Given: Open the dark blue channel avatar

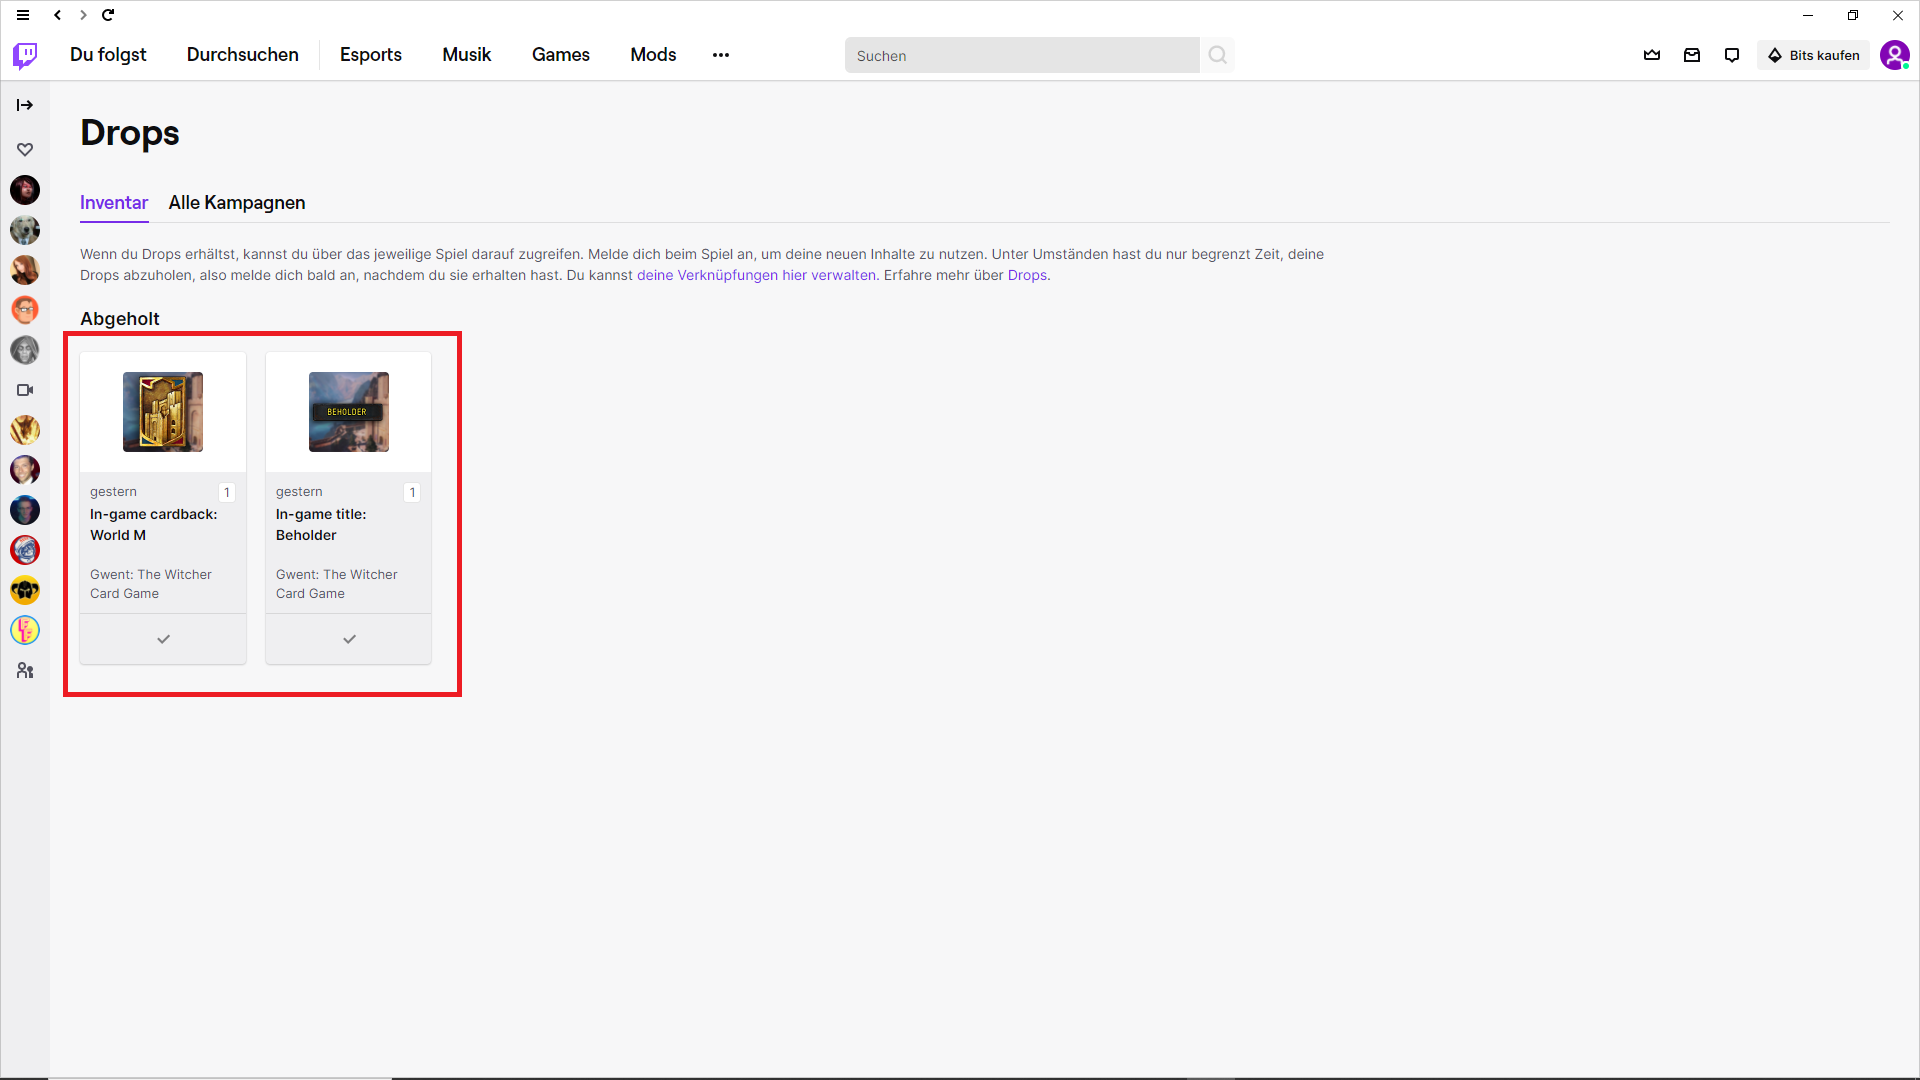Looking at the screenshot, I should (25, 510).
